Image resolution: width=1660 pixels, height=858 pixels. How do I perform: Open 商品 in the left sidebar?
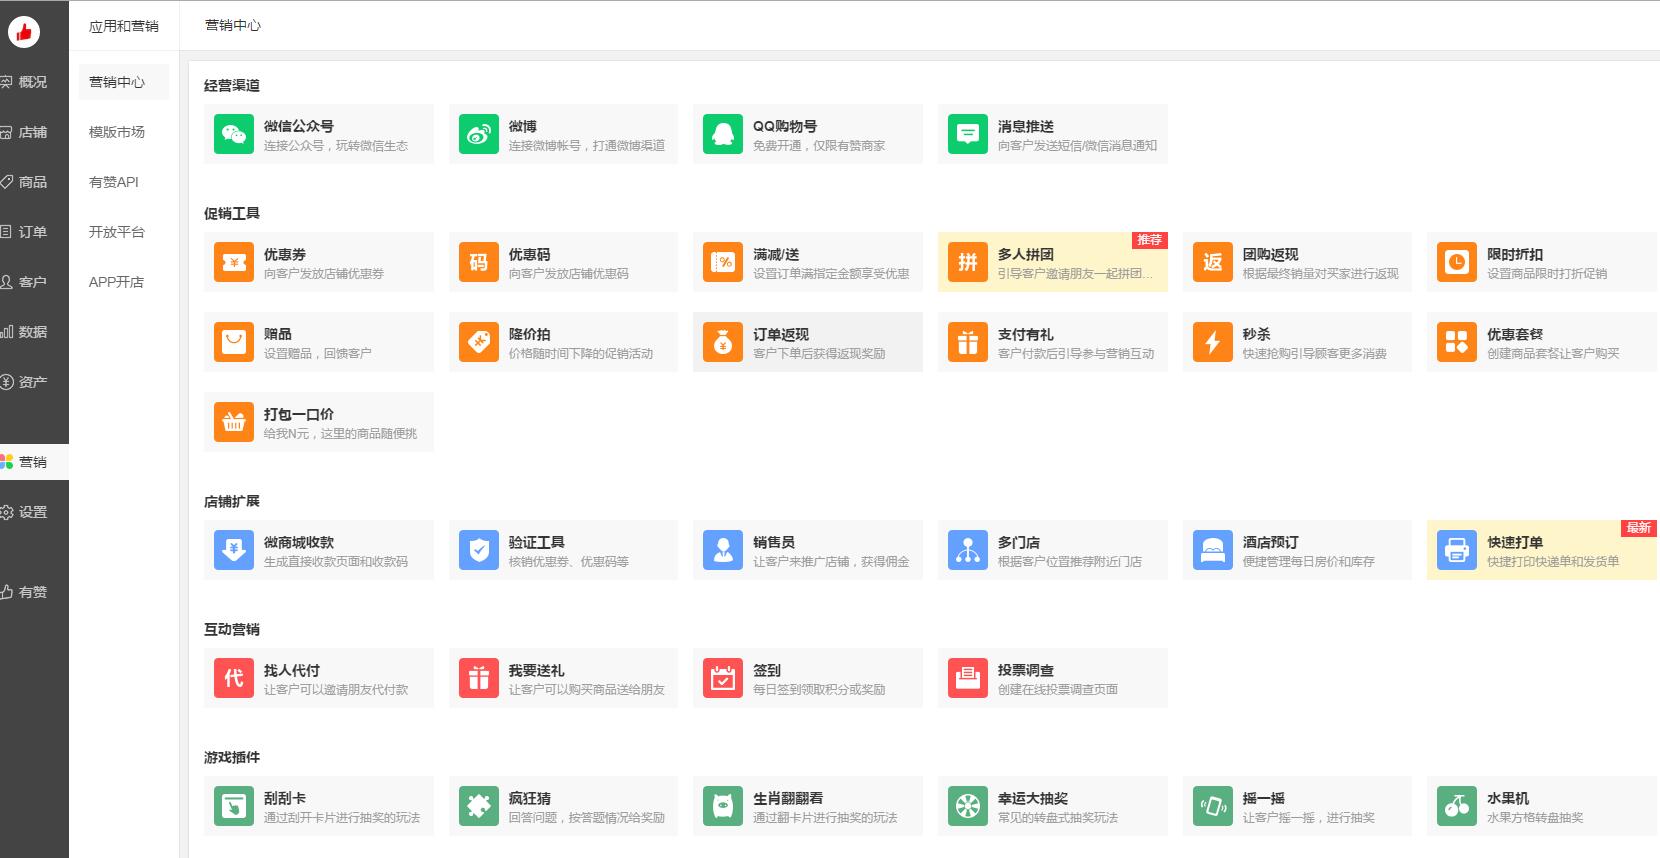pos(32,182)
